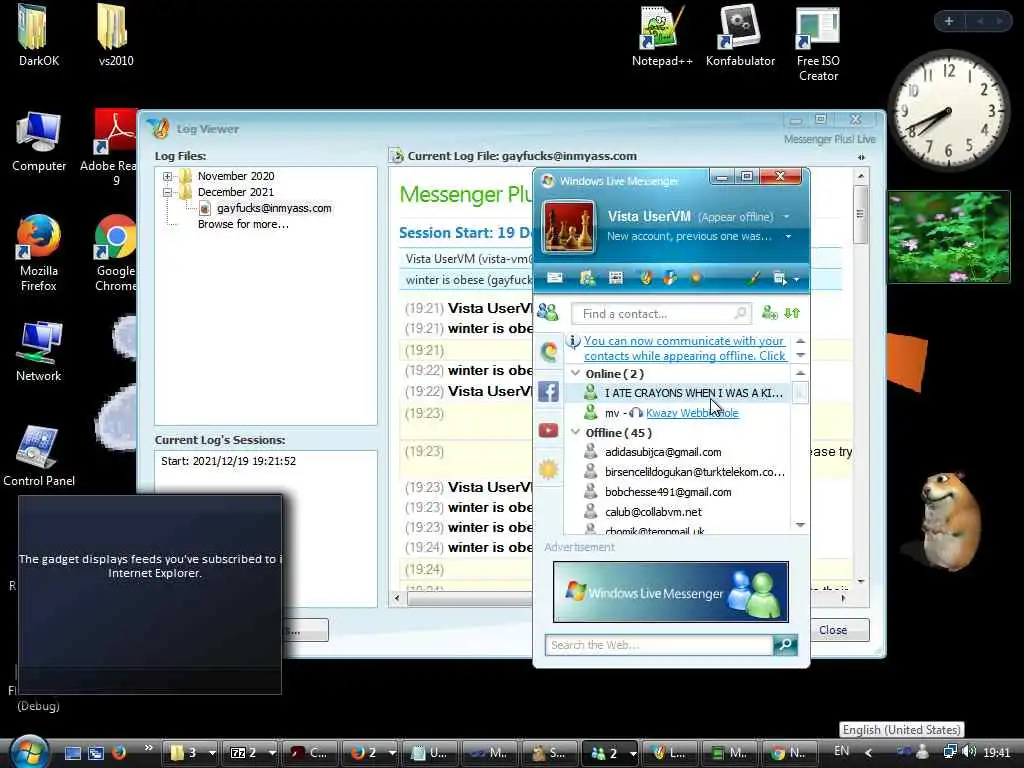Click the flower slideshow gadget picture
Viewport: 1024px width, 768px height.
pos(949,236)
